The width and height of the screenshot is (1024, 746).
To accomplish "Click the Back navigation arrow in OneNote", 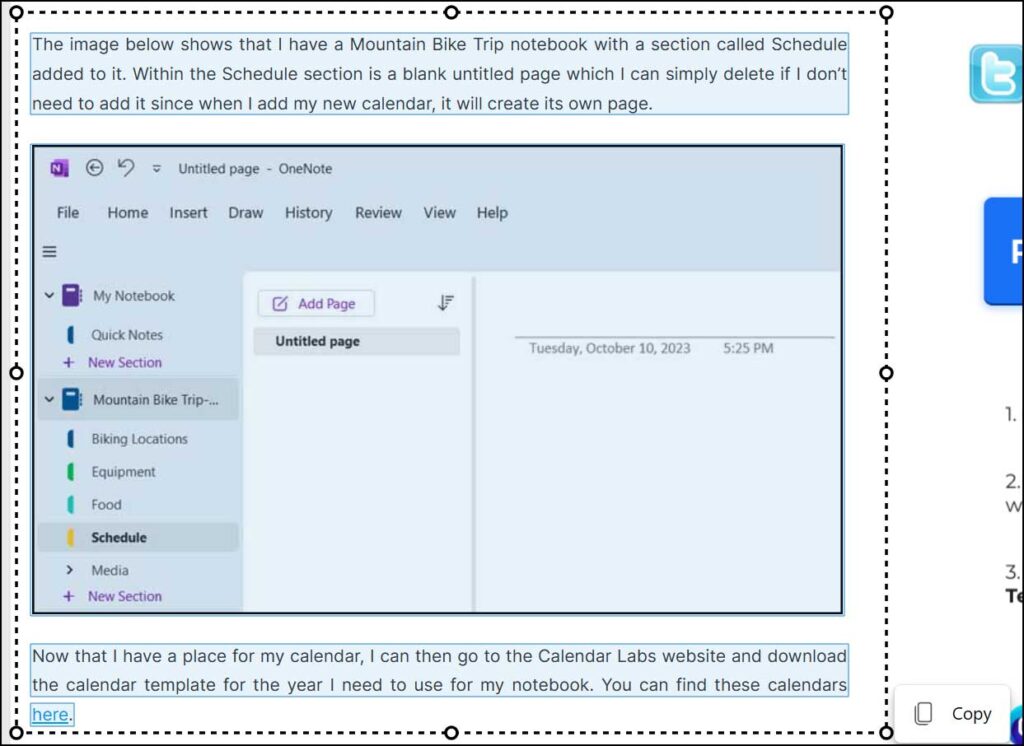I will pos(93,168).
